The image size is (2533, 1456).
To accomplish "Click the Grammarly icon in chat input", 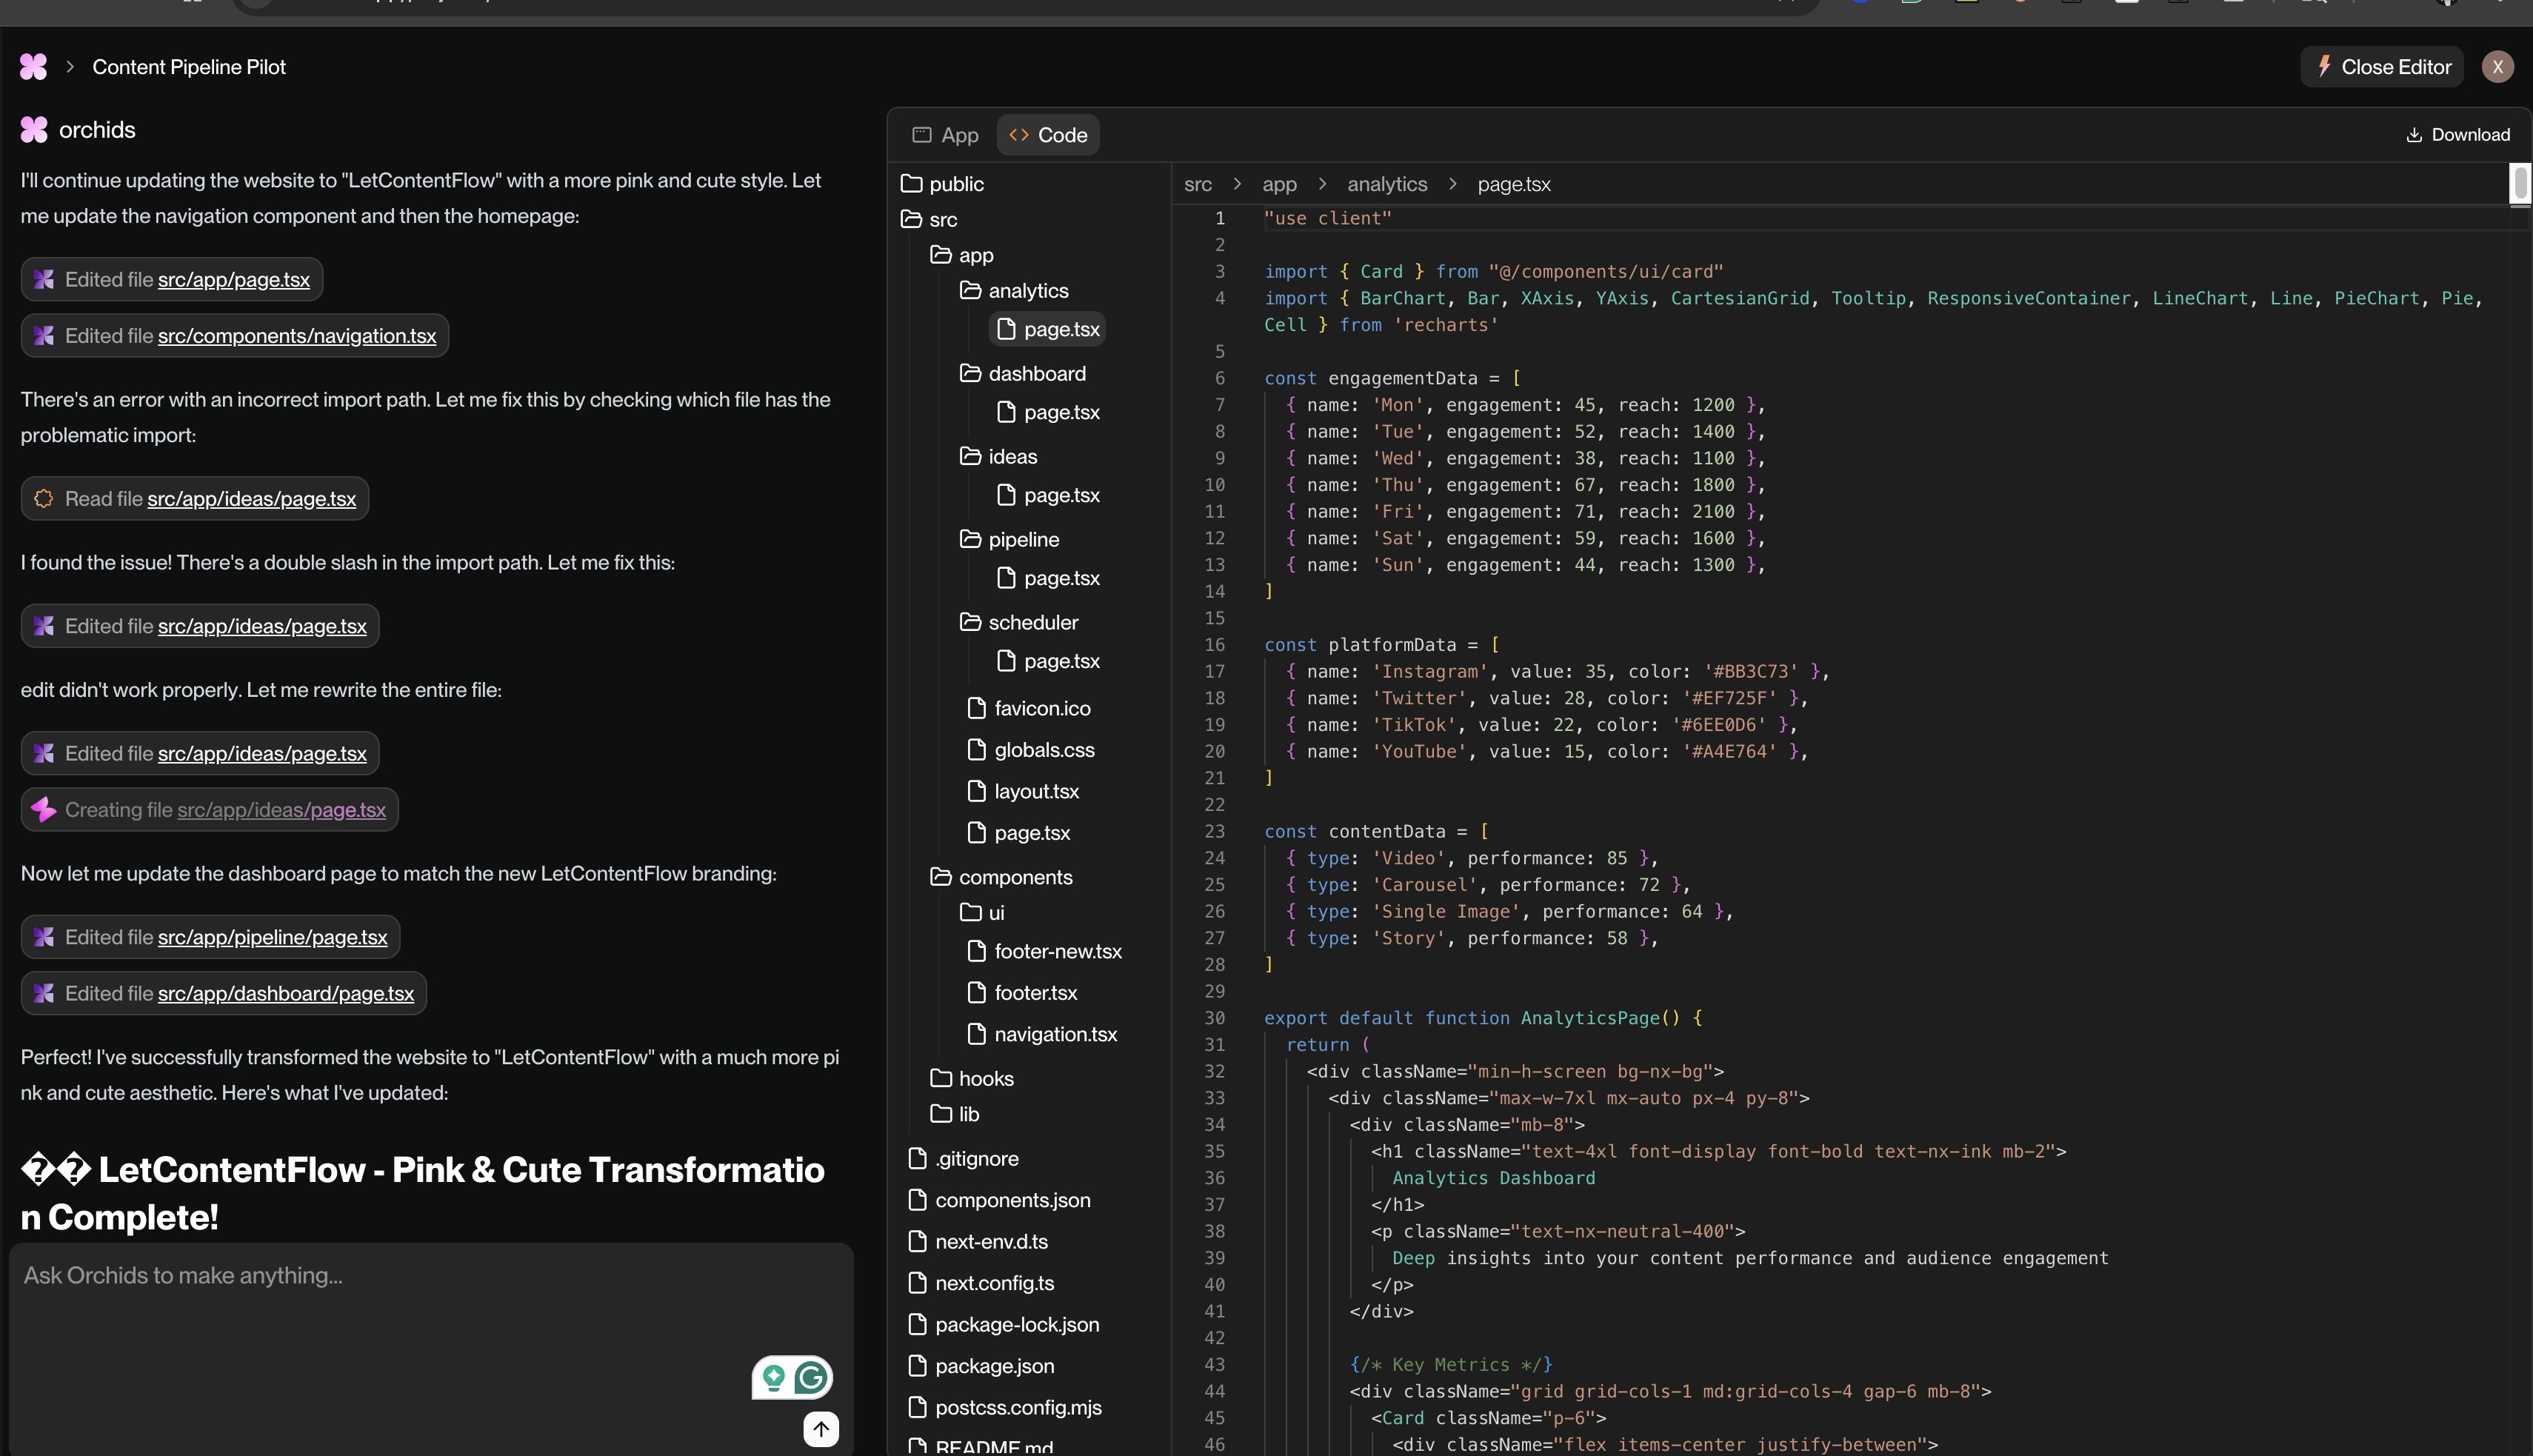I will [x=811, y=1378].
